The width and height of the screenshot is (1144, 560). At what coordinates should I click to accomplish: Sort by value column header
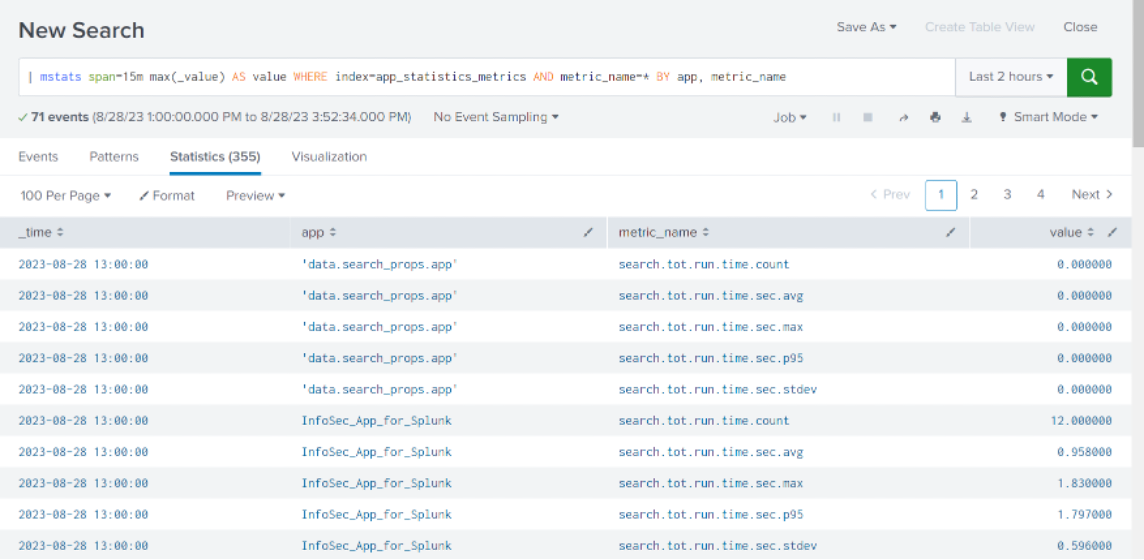[x=1072, y=233]
